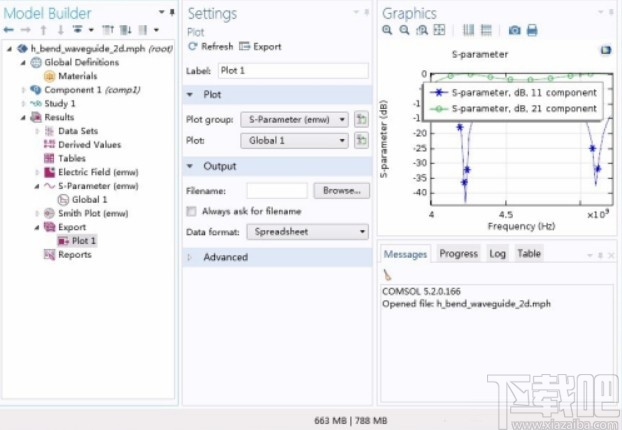Take an image snapshot of the plot
The image size is (622, 430).
coord(514,30)
